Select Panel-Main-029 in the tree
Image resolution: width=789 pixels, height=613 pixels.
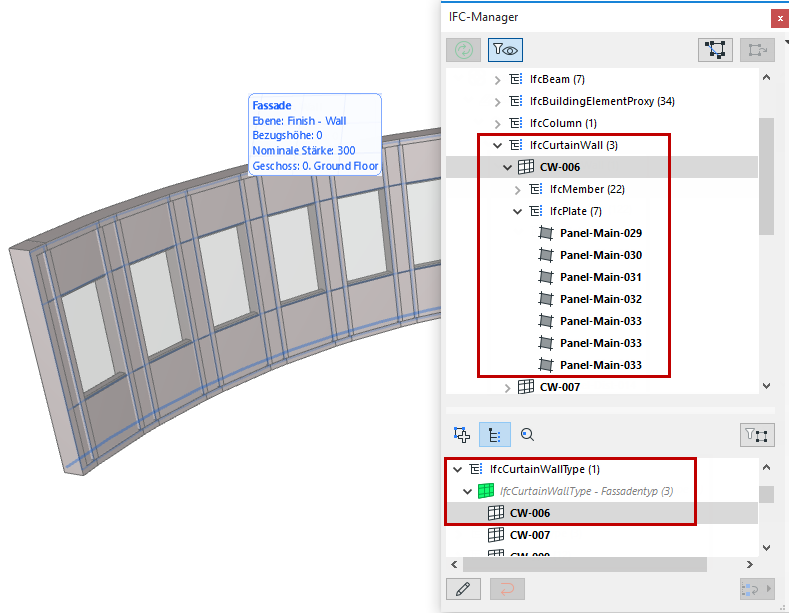coord(601,233)
